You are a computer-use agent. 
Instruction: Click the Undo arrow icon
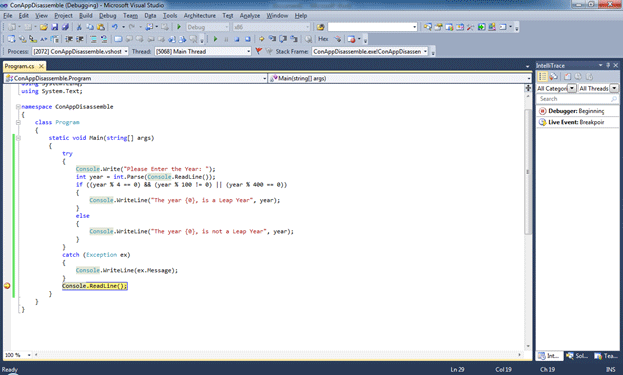[115, 27]
